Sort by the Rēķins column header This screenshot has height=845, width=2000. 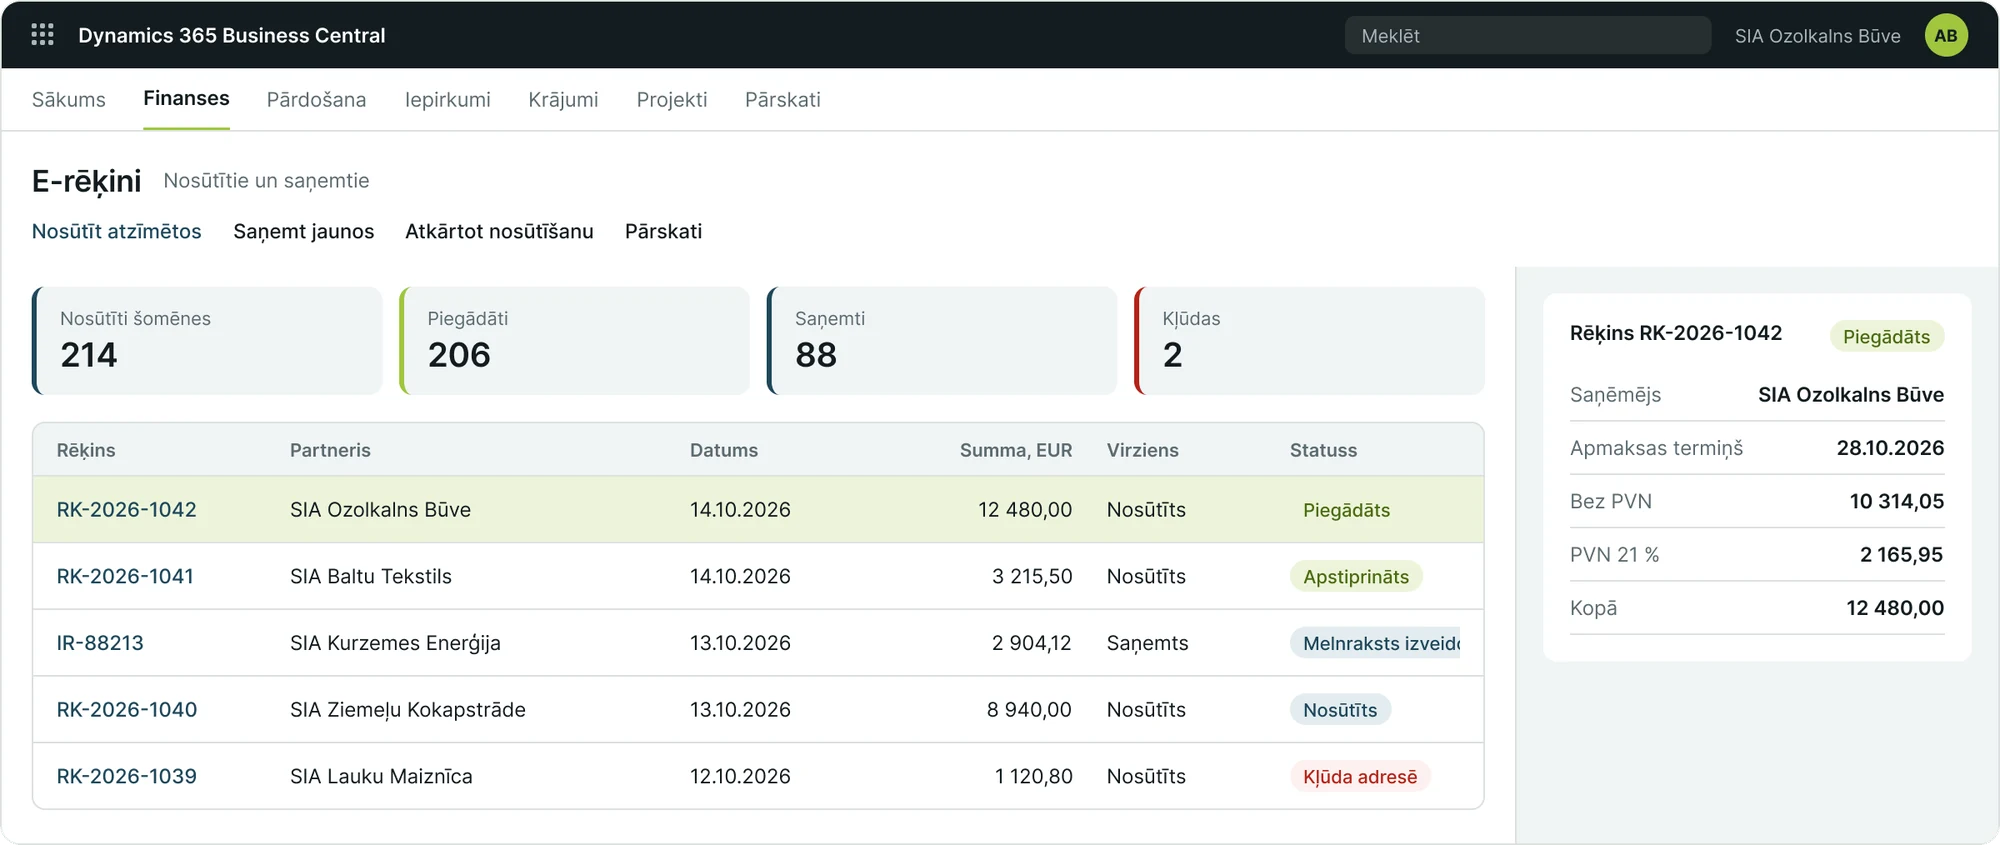point(86,450)
